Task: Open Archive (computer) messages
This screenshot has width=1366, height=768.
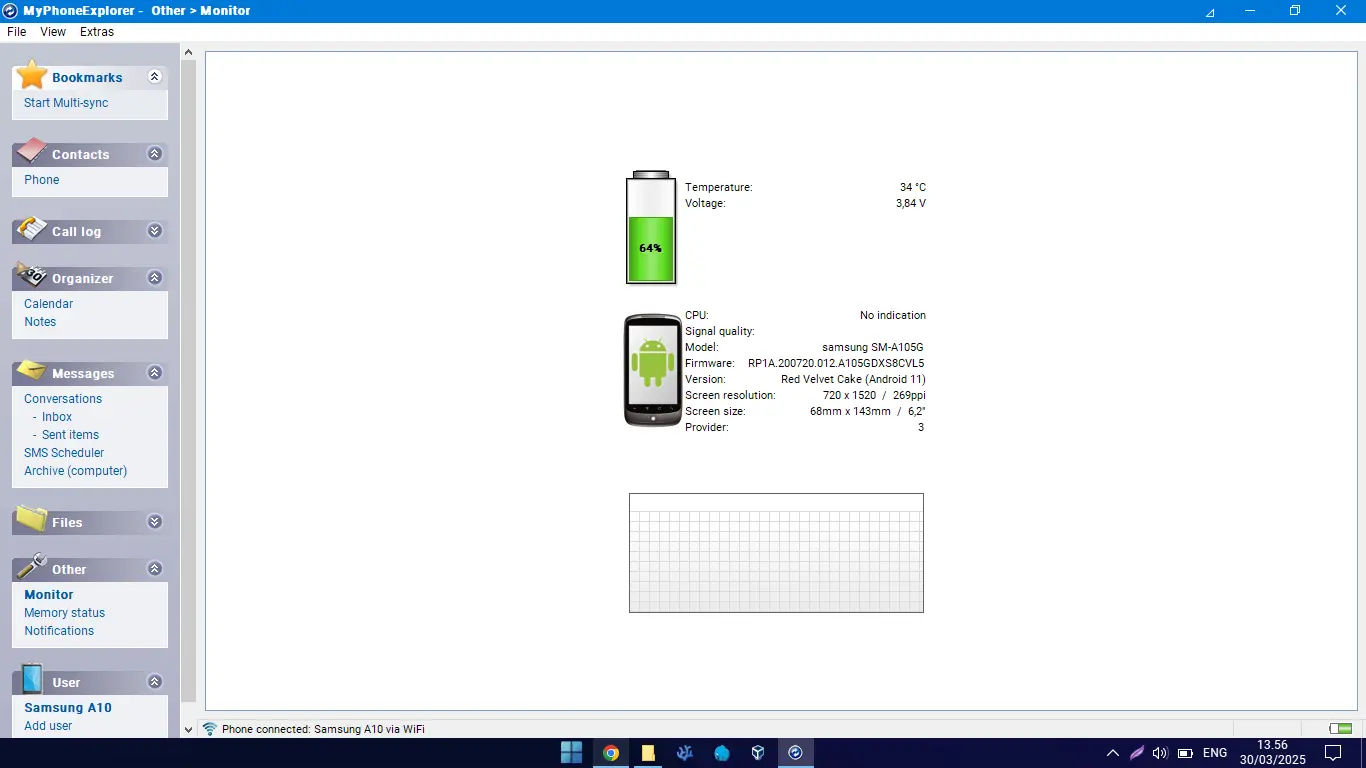Action: [x=76, y=471]
